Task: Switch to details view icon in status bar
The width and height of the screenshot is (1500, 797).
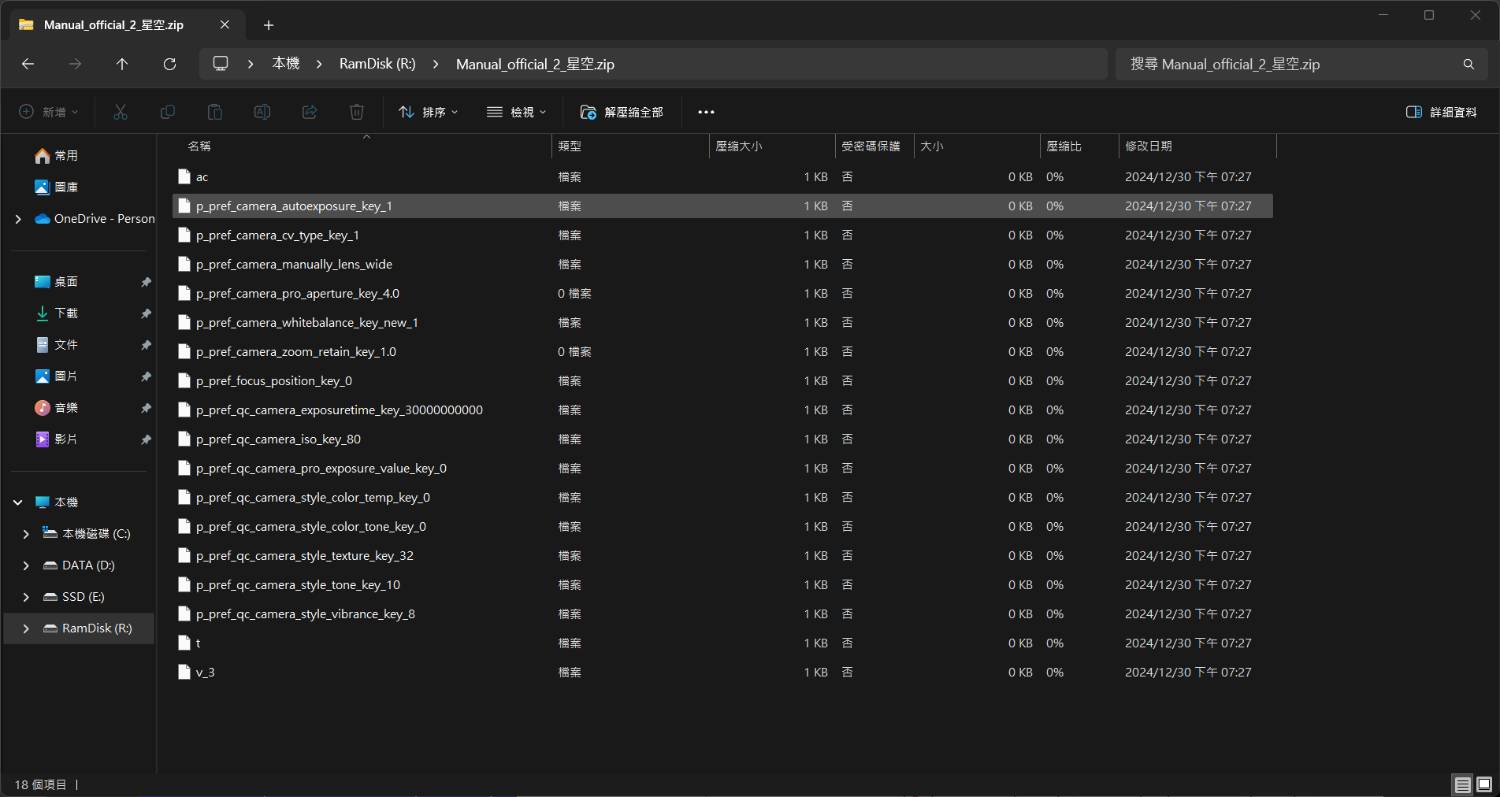Action: 1463,785
